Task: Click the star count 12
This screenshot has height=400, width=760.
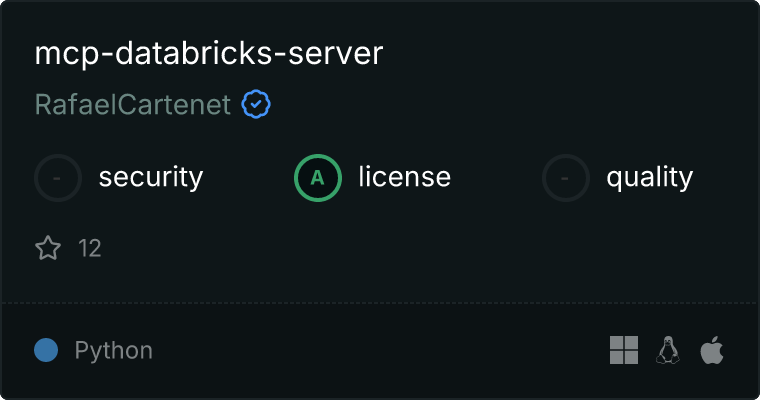Action: tap(90, 248)
